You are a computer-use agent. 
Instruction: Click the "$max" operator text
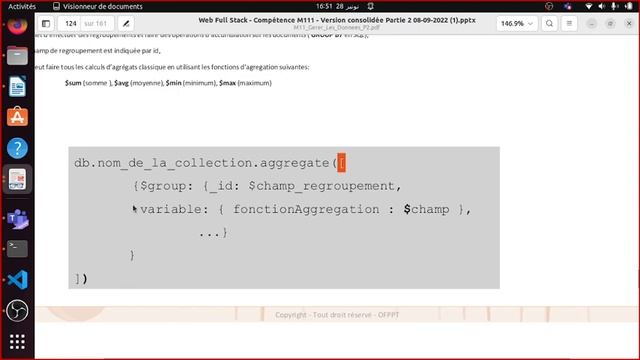coord(227,83)
